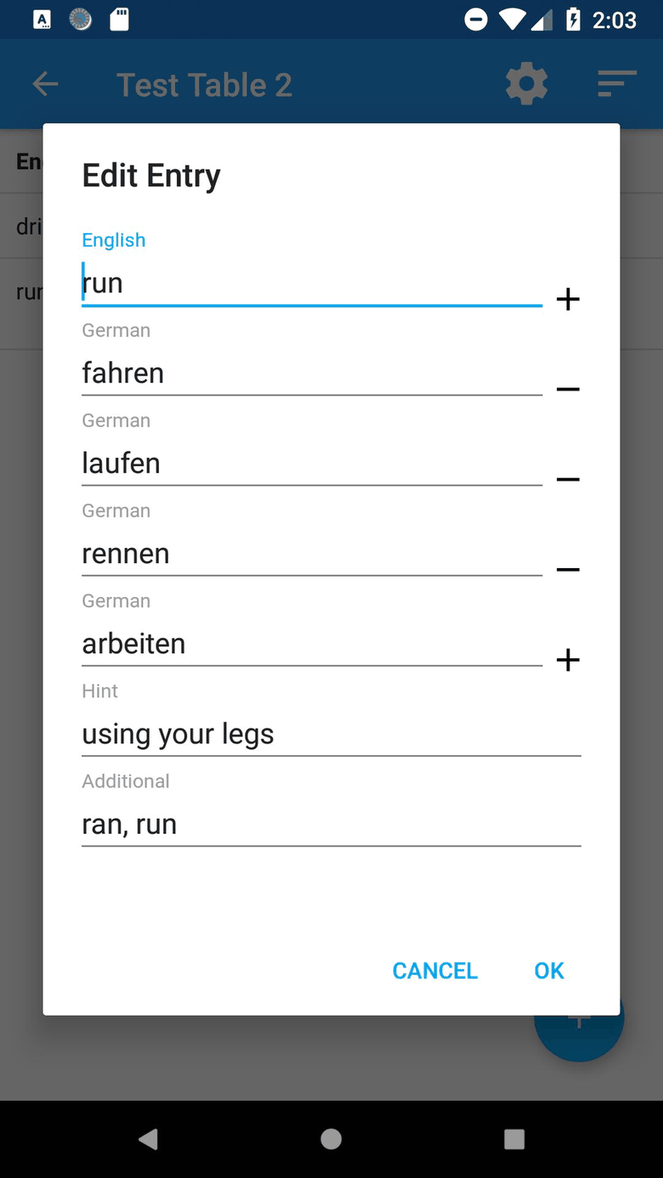Navigate back with the arrow icon
This screenshot has height=1178, width=663.
click(x=45, y=84)
